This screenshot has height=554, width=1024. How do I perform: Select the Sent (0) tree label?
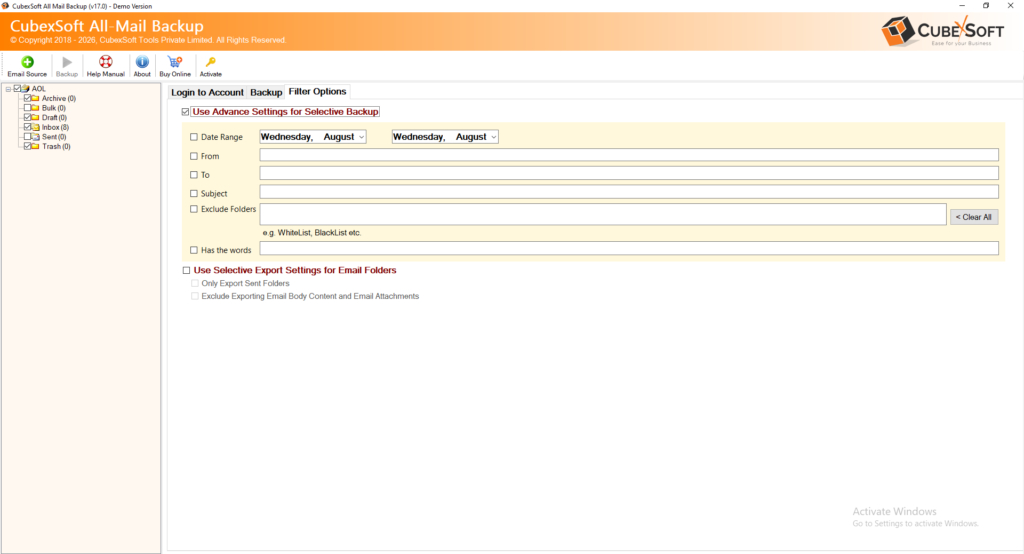[x=54, y=137]
